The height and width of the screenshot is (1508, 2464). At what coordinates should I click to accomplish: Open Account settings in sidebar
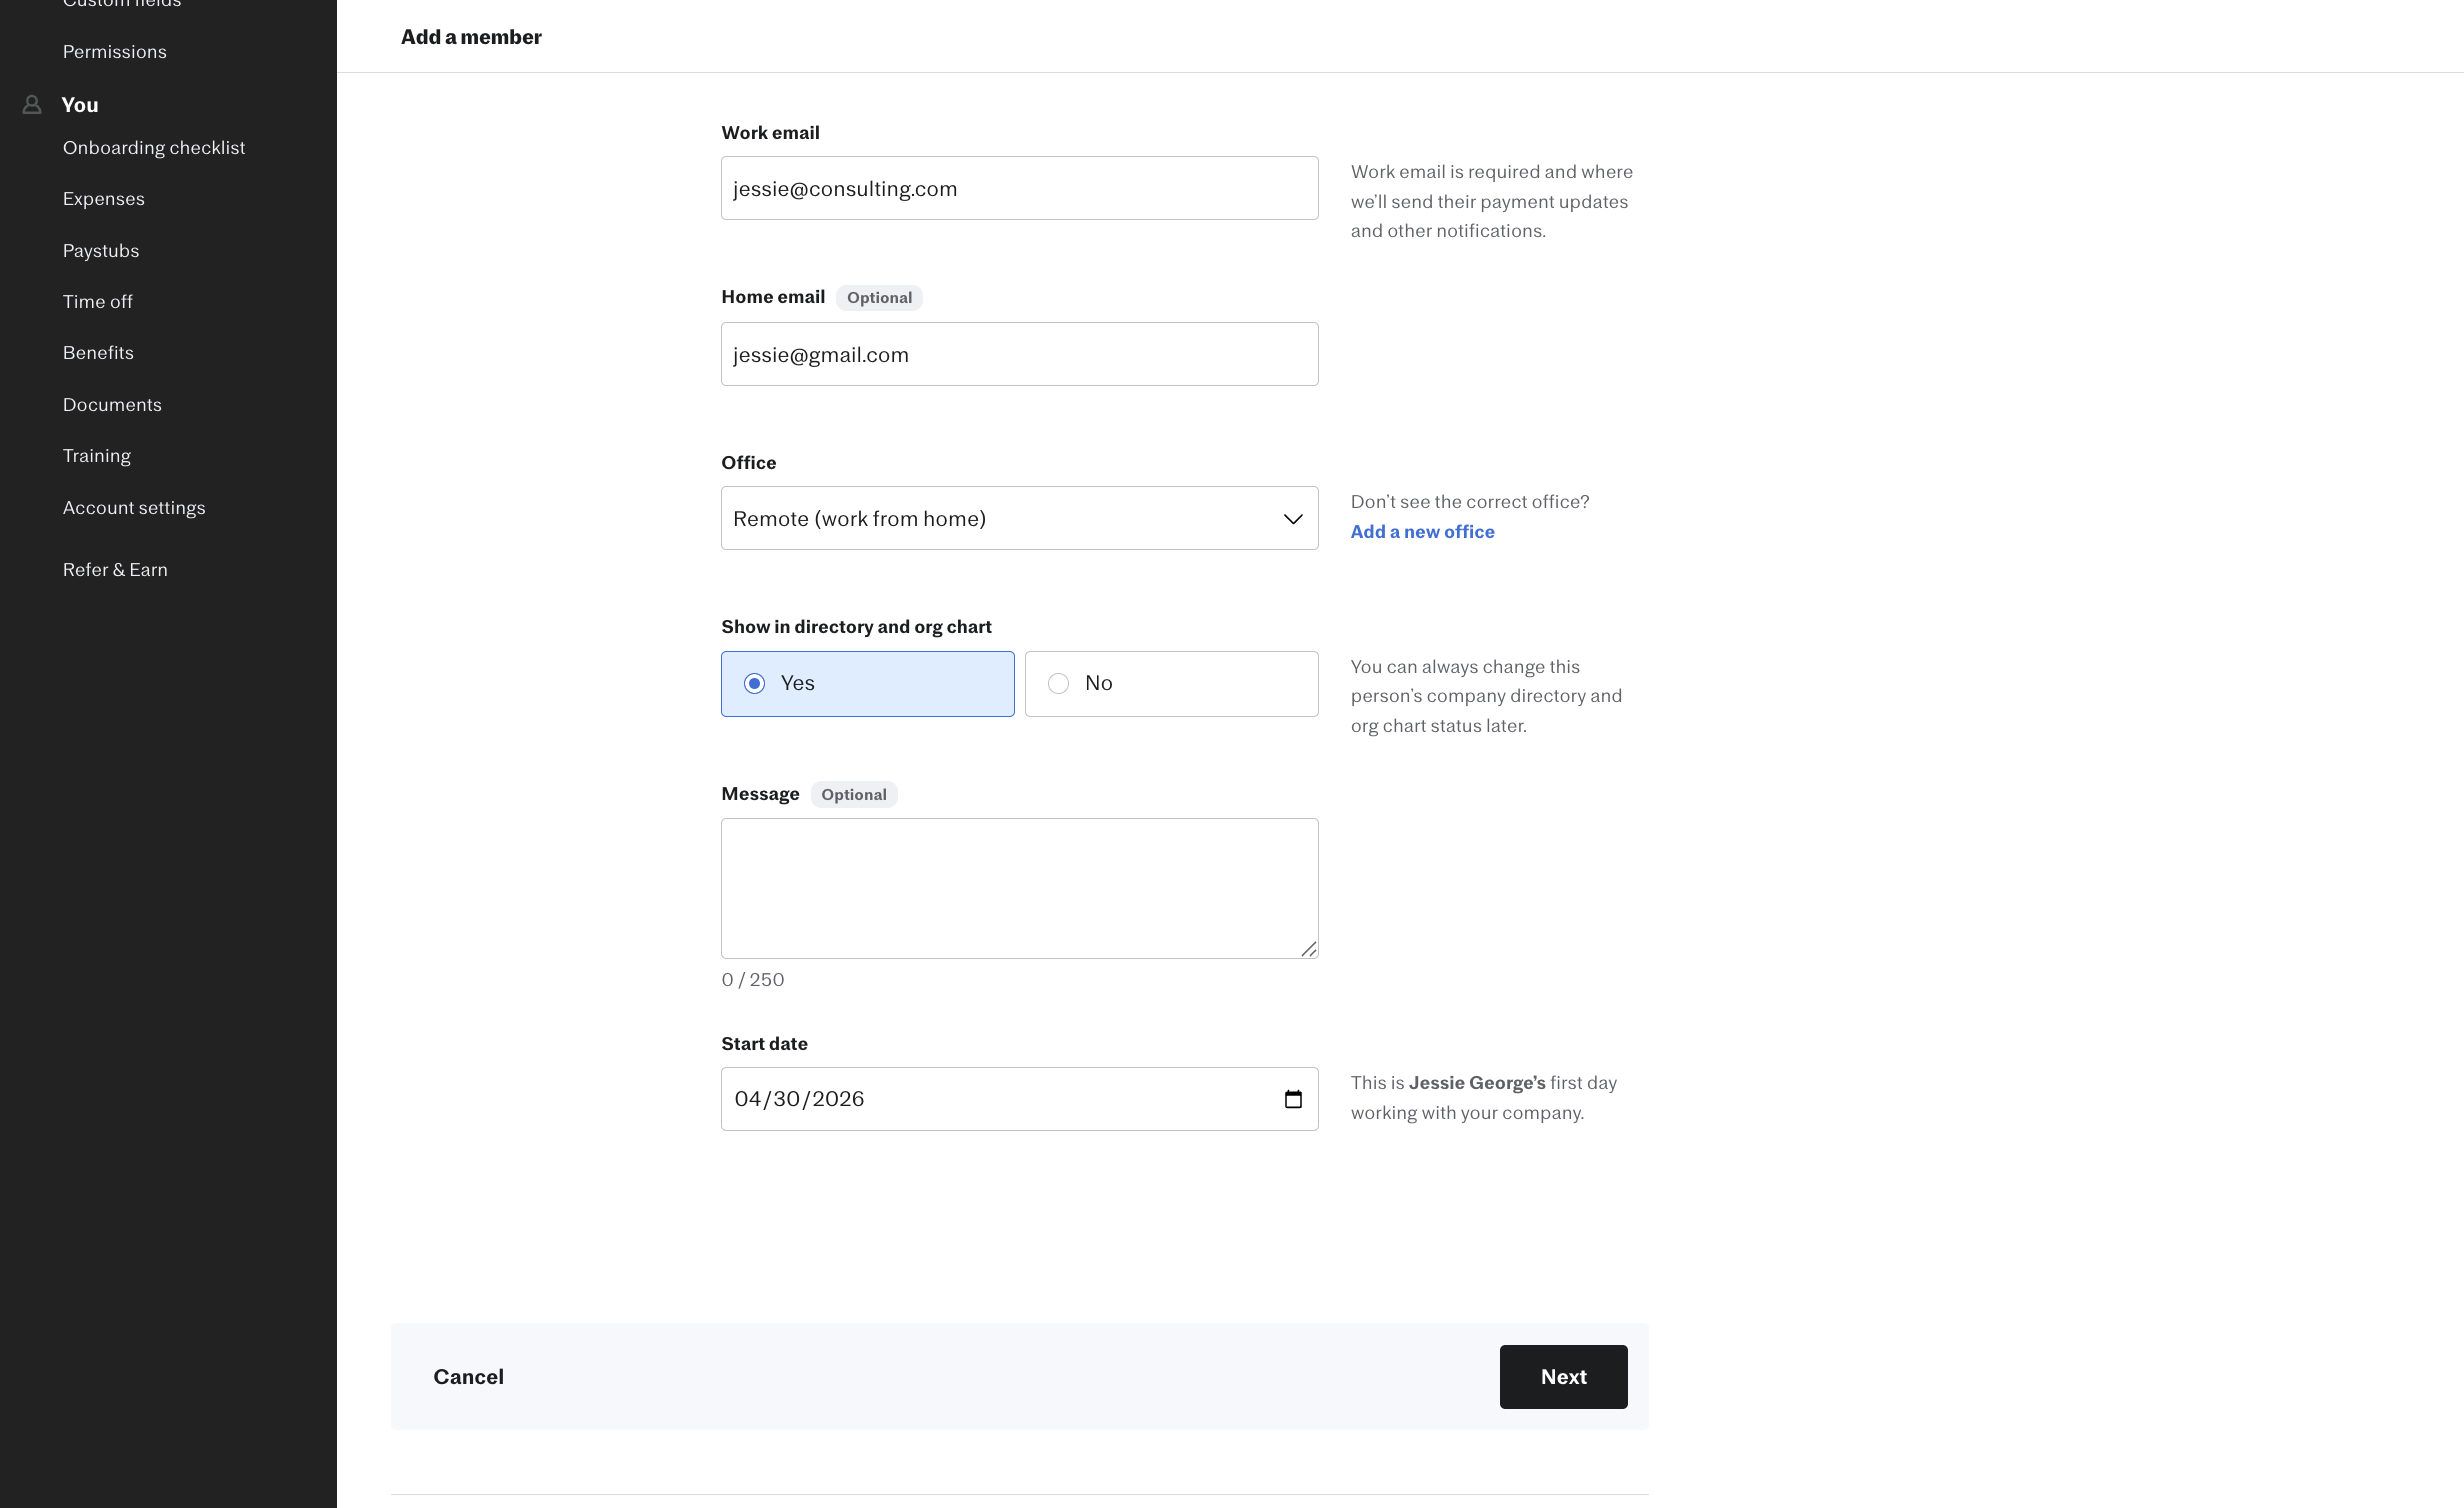point(133,508)
